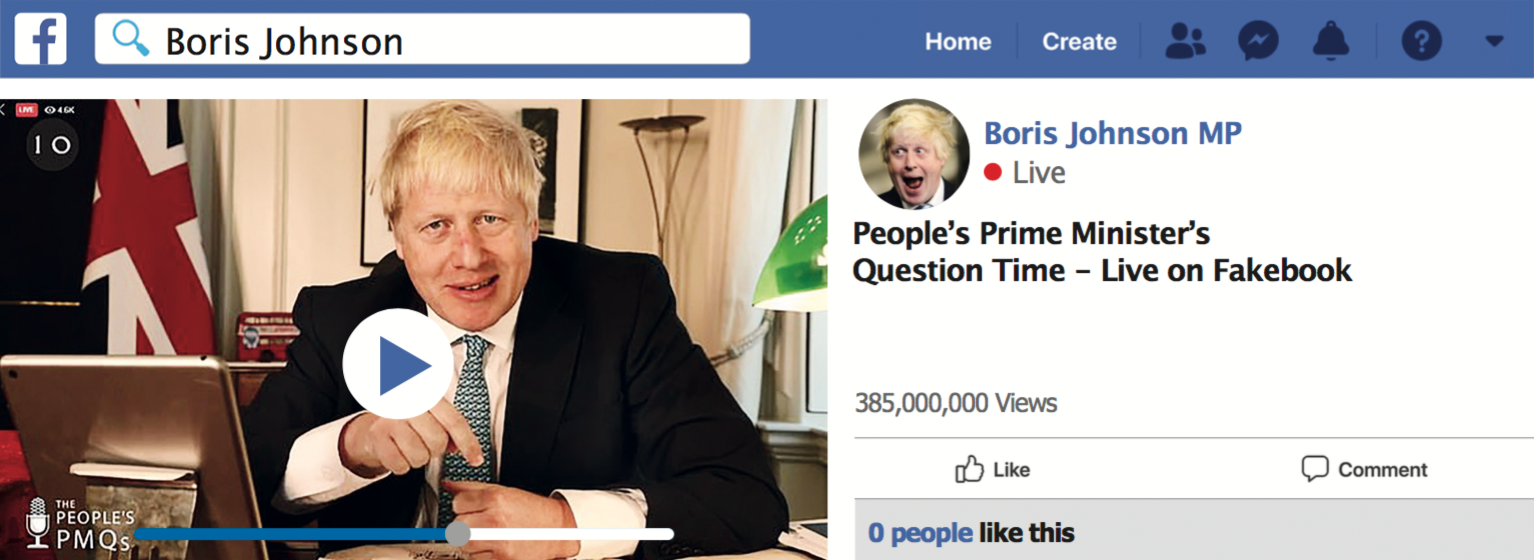The height and width of the screenshot is (560, 1534).
Task: Open the friend requests icon
Action: (x=1186, y=41)
